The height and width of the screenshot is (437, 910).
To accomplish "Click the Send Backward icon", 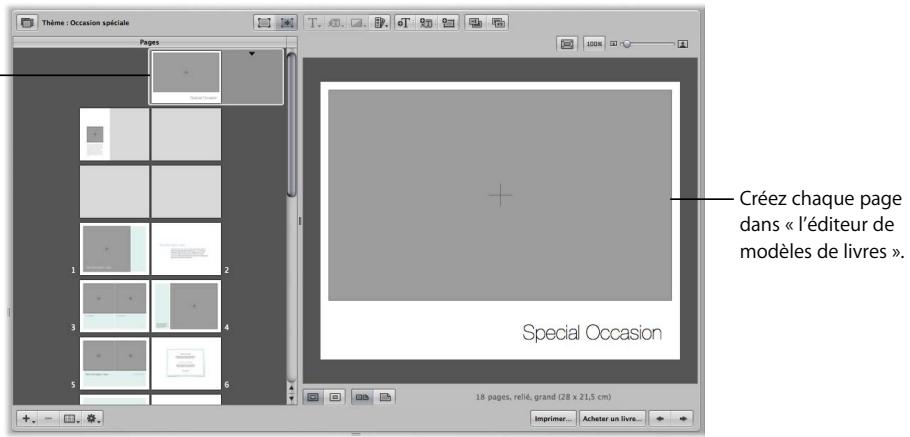I will coord(475,23).
